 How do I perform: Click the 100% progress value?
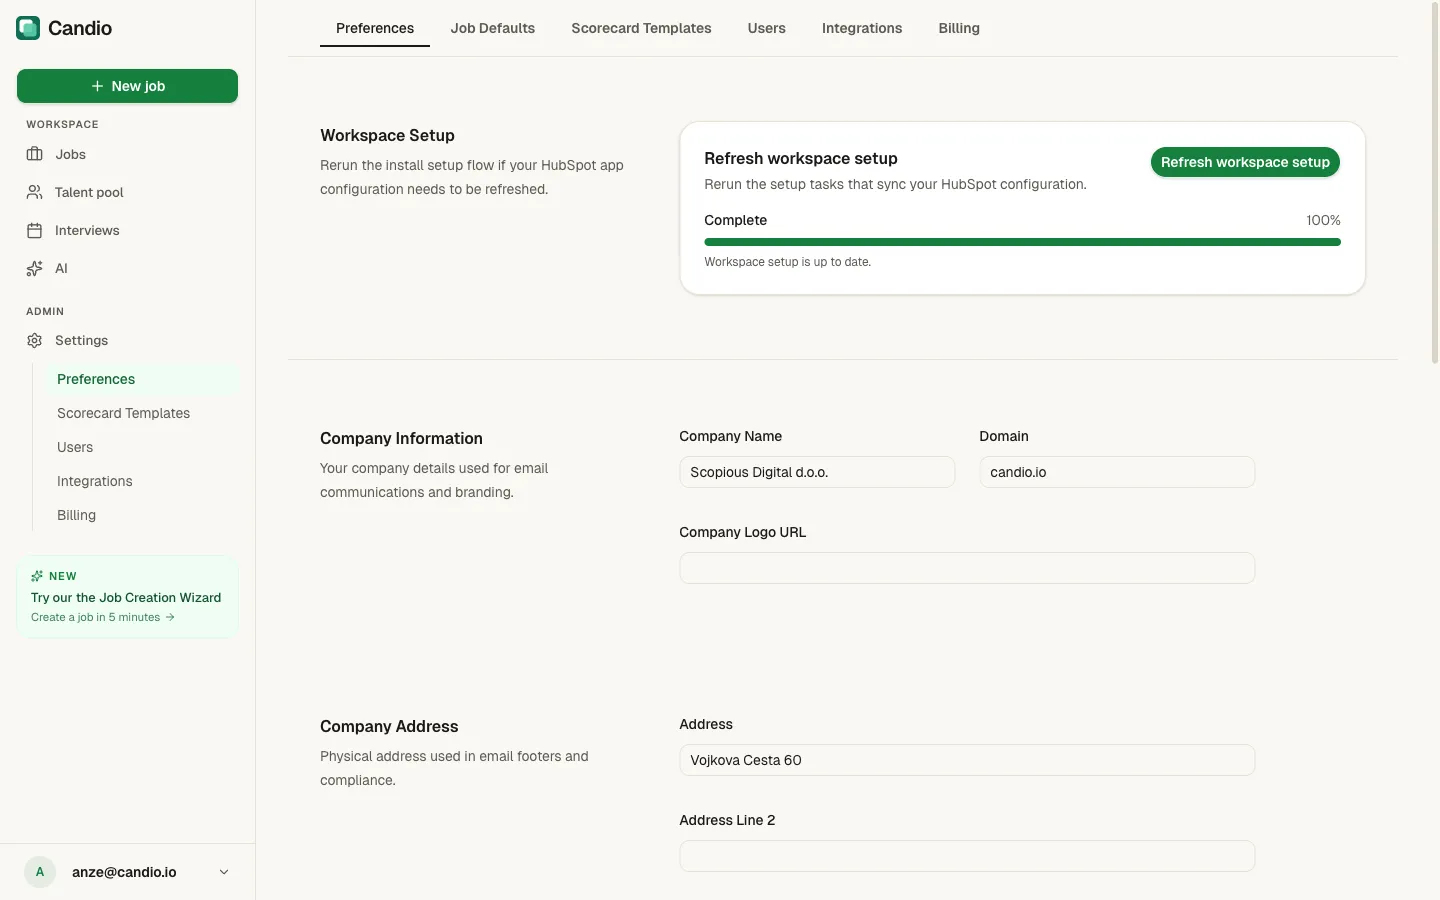[x=1323, y=220]
